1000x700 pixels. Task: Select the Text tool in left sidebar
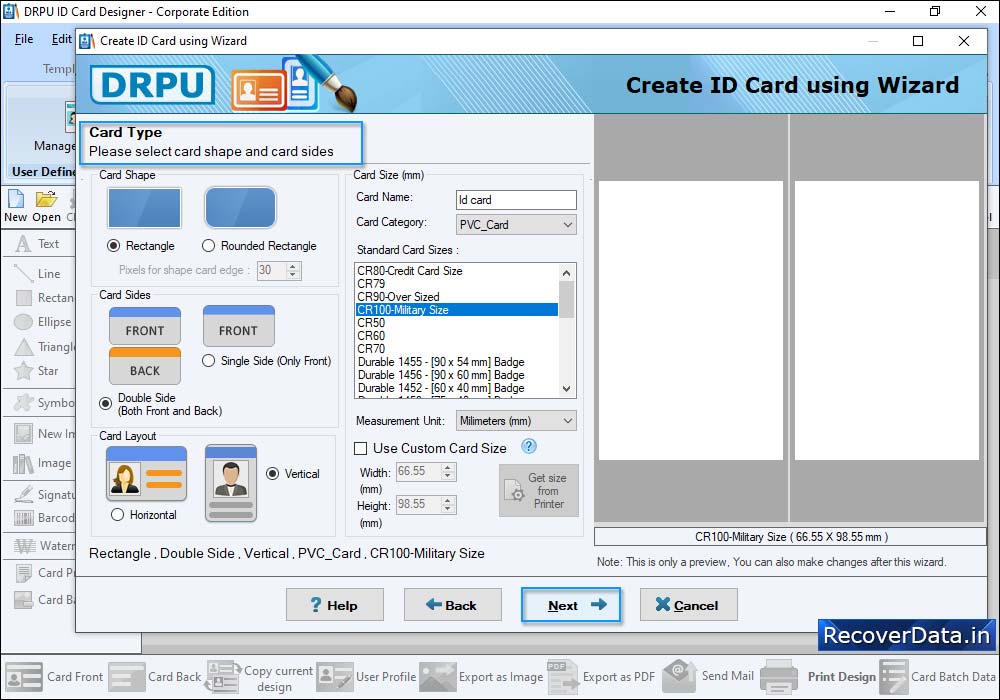pos(37,244)
